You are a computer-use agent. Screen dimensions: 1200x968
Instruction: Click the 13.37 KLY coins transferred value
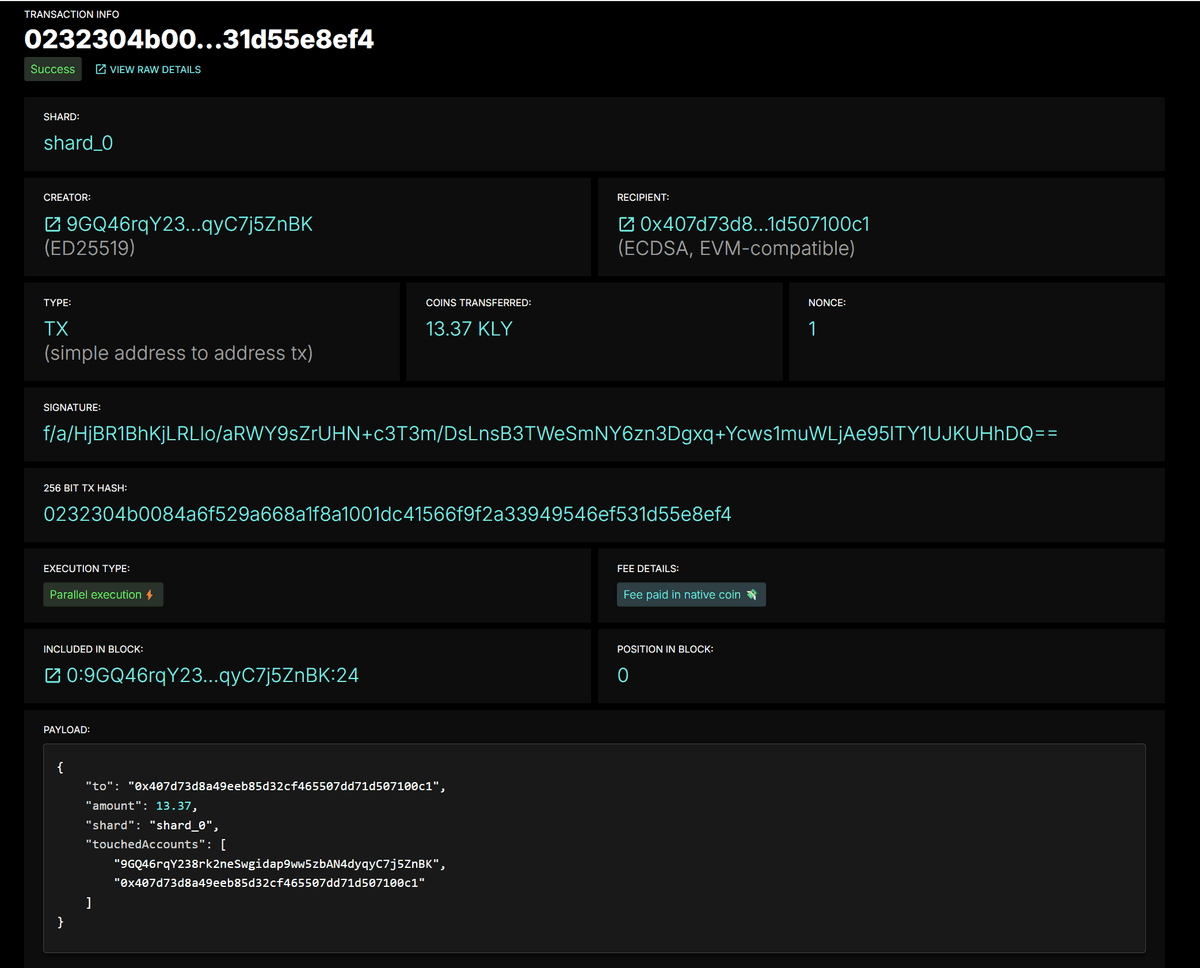tap(469, 329)
